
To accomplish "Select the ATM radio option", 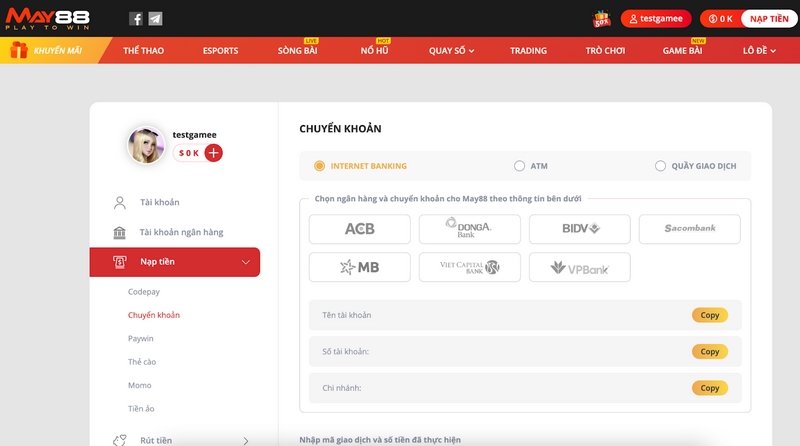I will click(x=519, y=166).
